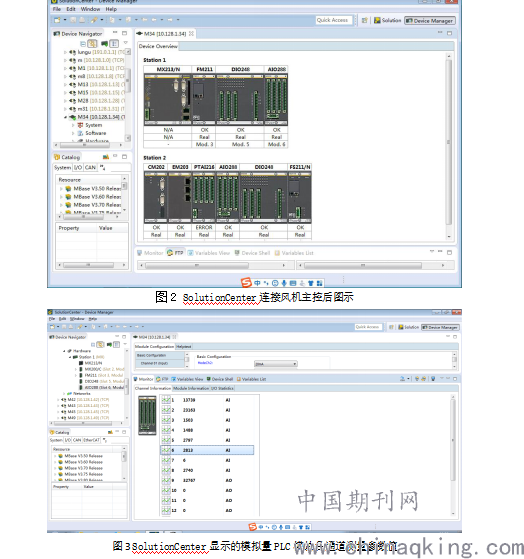Expand M13 device node in Figure 2 tree
The height and width of the screenshot is (559, 524).
click(x=65, y=84)
